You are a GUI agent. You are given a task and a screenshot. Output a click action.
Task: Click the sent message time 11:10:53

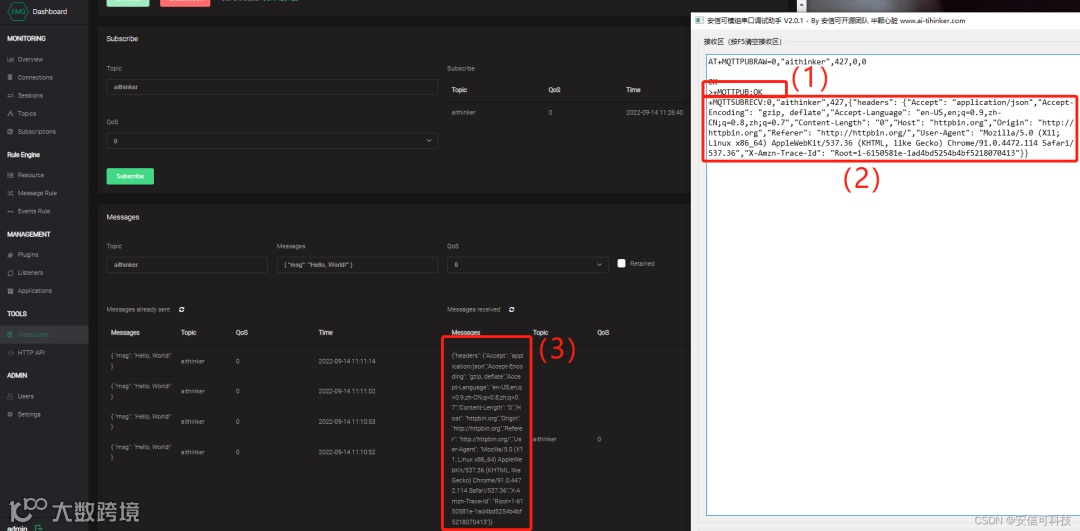[346, 421]
